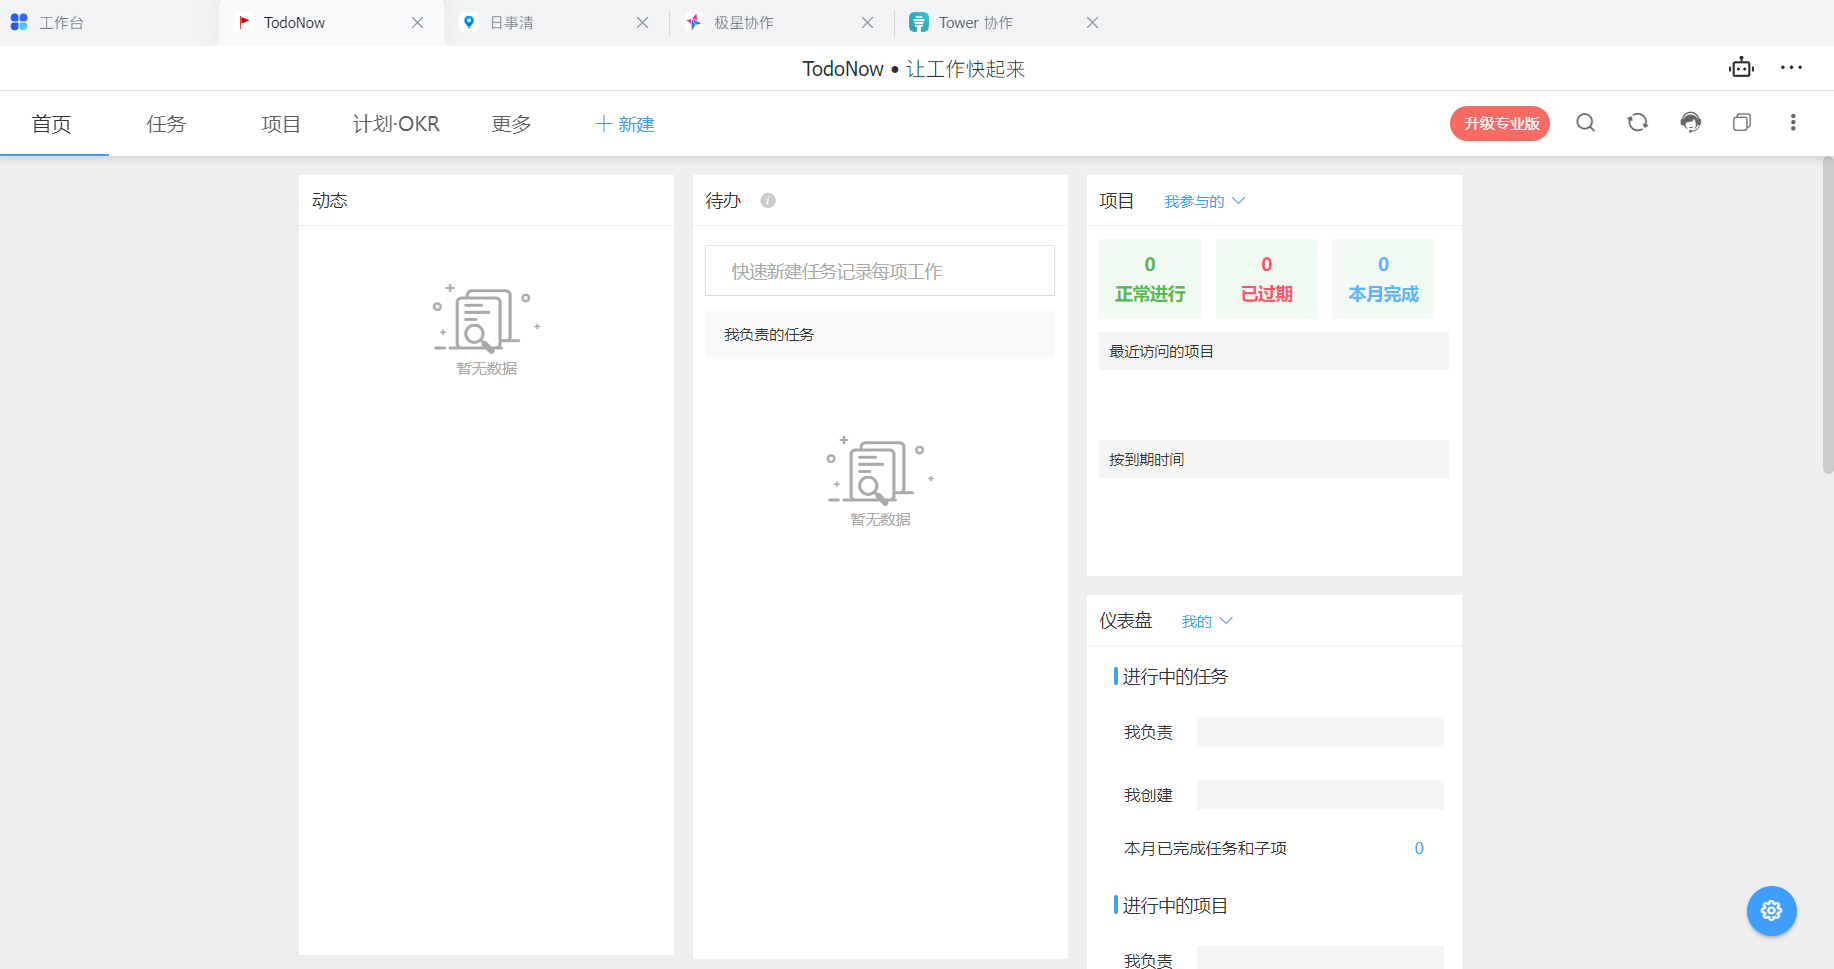The image size is (1834, 969).
Task: Click the 我创建 progress bar
Action: [1320, 795]
